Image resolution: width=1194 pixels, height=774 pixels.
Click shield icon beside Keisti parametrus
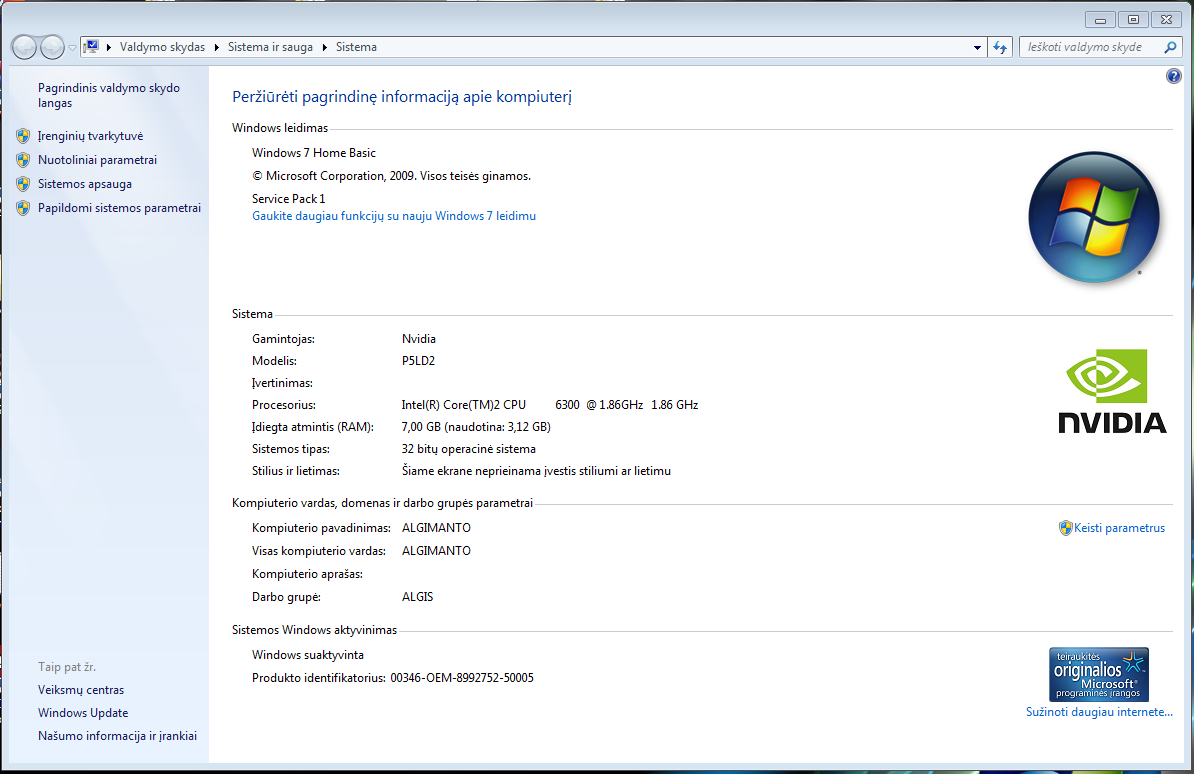(x=1065, y=528)
